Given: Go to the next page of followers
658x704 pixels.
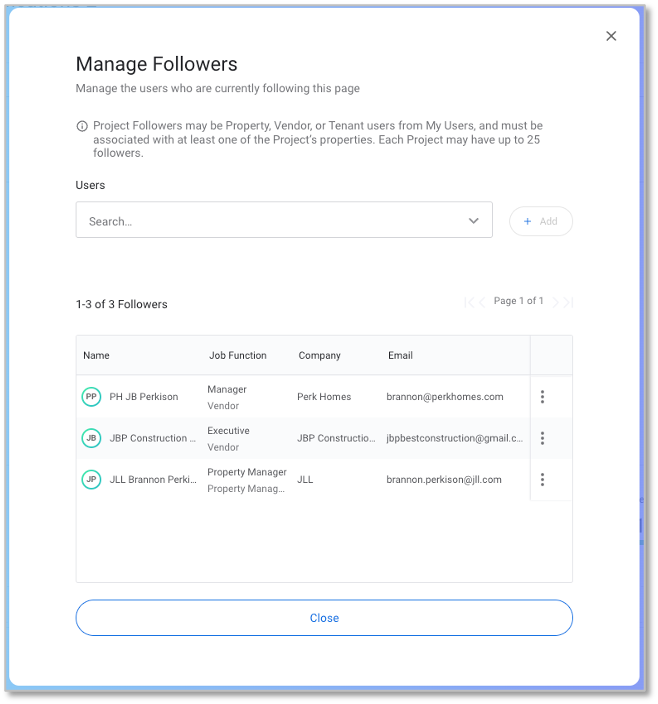Looking at the screenshot, I should coord(556,302).
